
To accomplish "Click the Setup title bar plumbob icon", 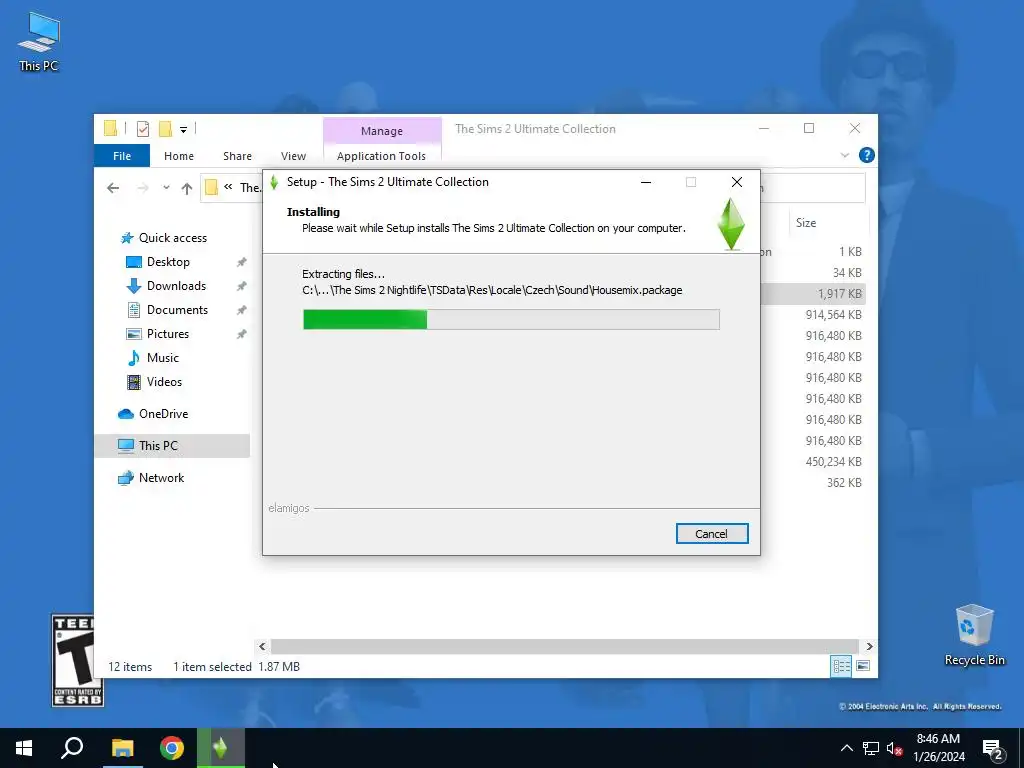I will point(274,182).
